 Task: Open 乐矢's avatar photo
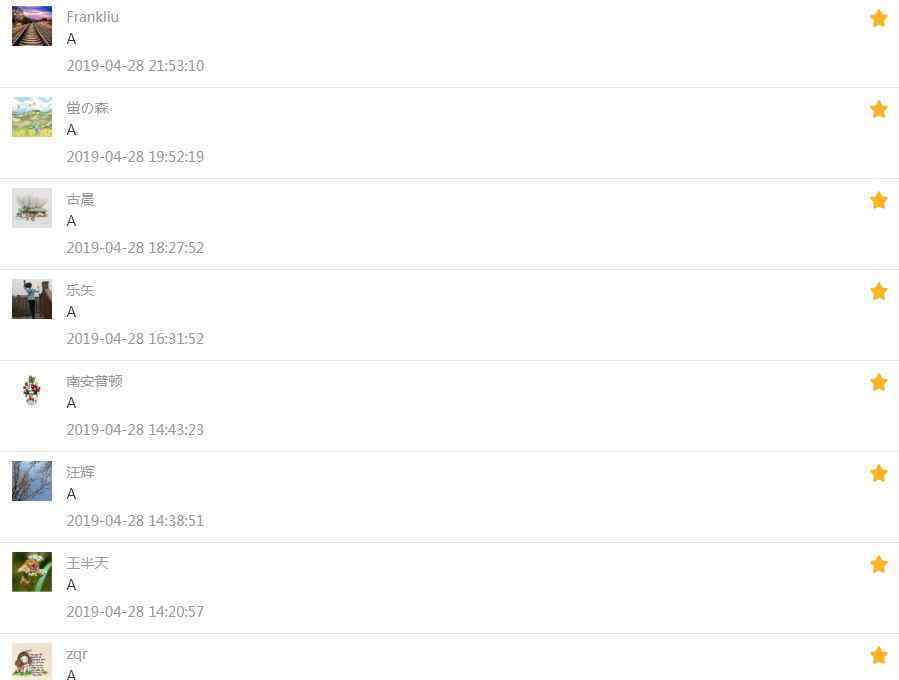32,299
